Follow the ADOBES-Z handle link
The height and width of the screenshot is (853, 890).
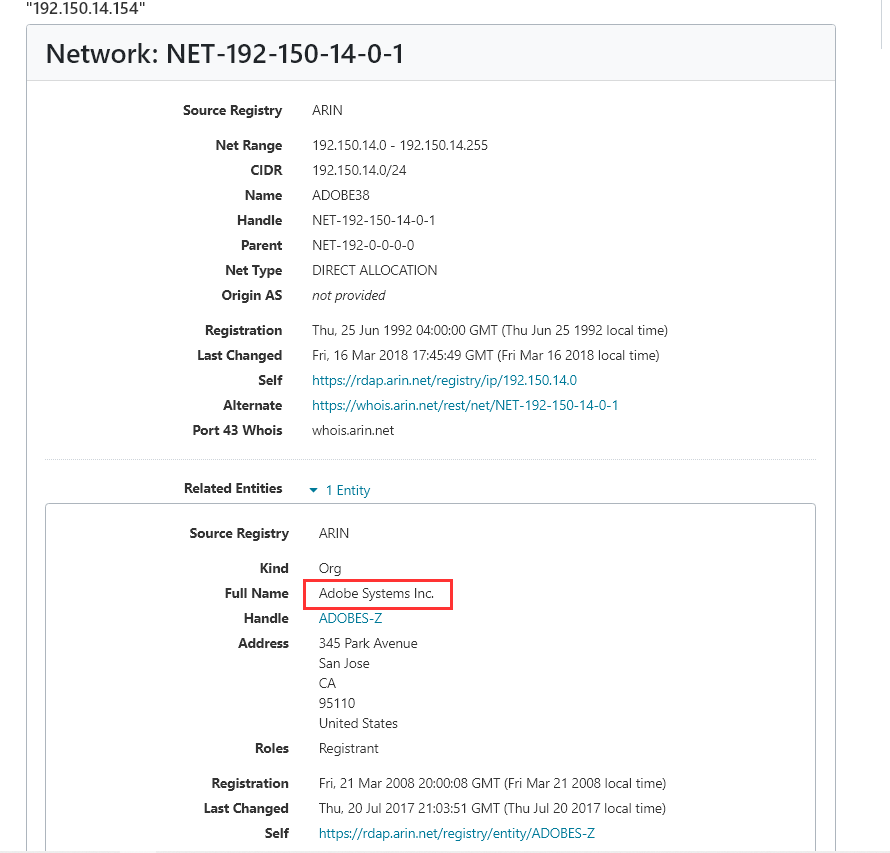point(350,618)
